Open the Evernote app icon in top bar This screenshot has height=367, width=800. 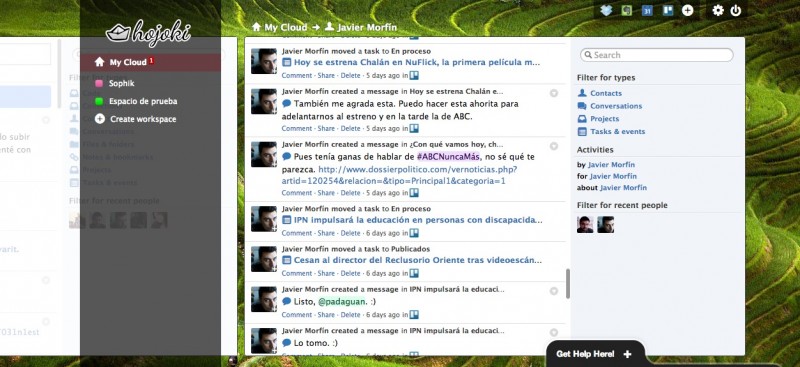pos(627,10)
